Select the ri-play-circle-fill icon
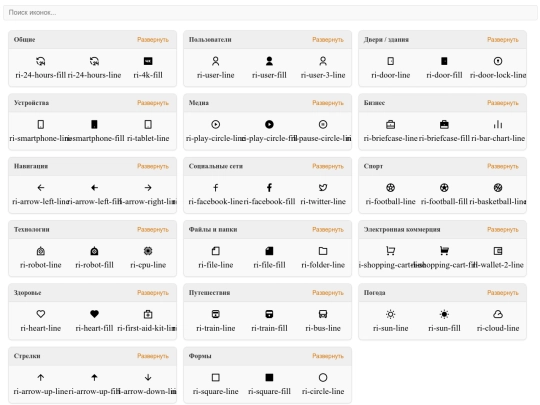The height and width of the screenshot is (405, 540). pyautogui.click(x=269, y=124)
